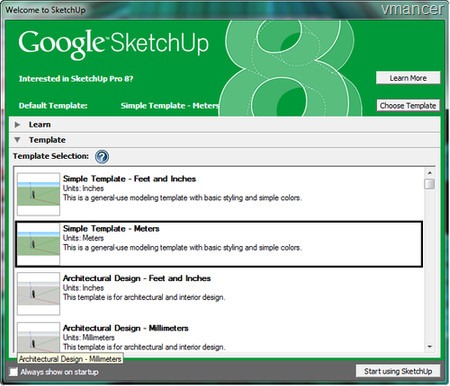Select Simple Template - Feet and Inches thumbnail
The image size is (450, 386).
tap(38, 194)
